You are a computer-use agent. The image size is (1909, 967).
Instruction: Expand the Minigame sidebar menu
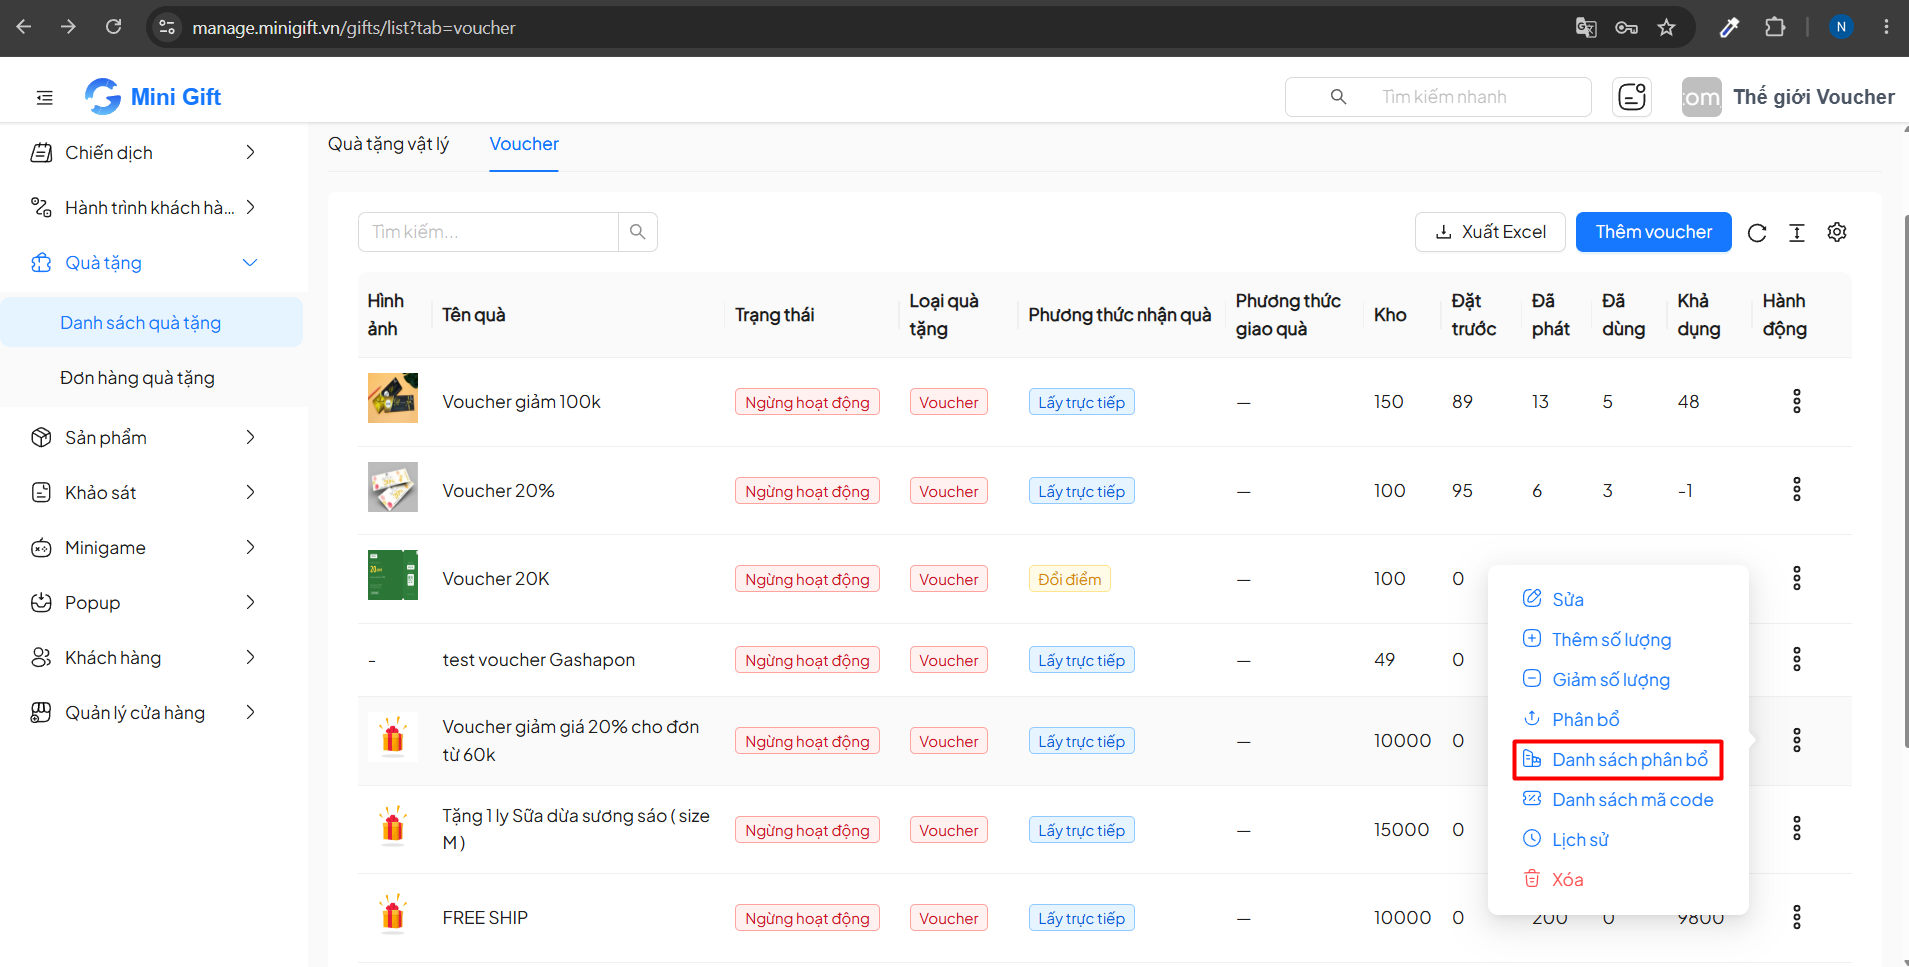click(x=143, y=548)
